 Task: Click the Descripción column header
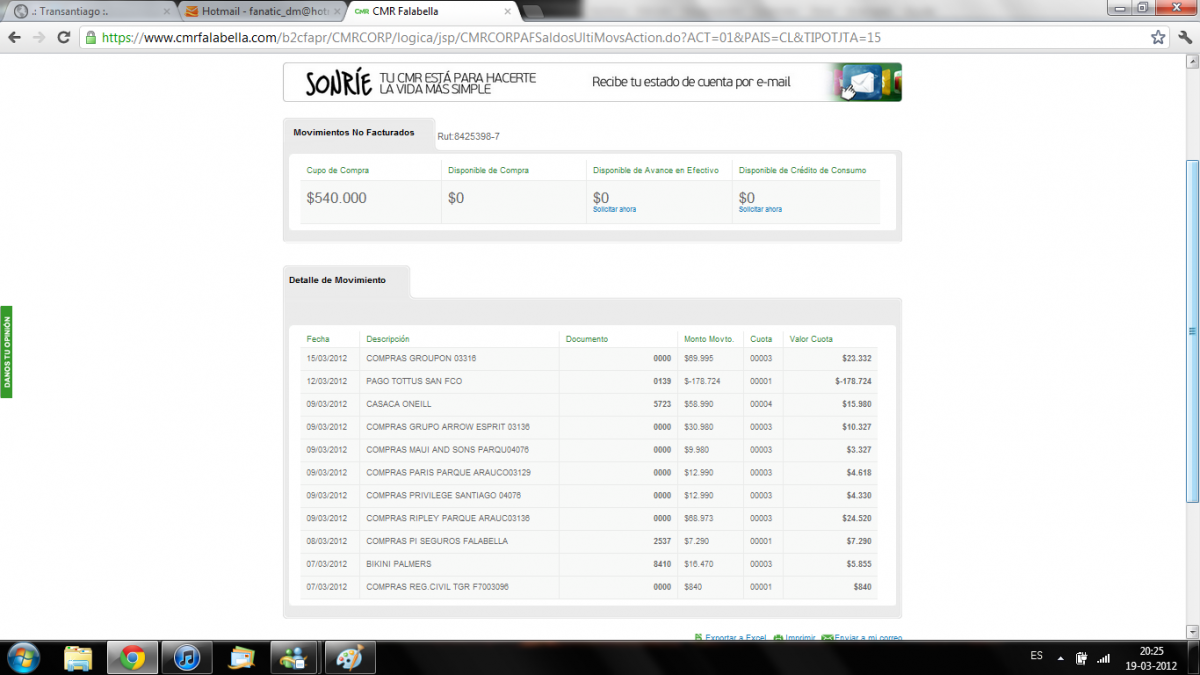click(x=388, y=339)
